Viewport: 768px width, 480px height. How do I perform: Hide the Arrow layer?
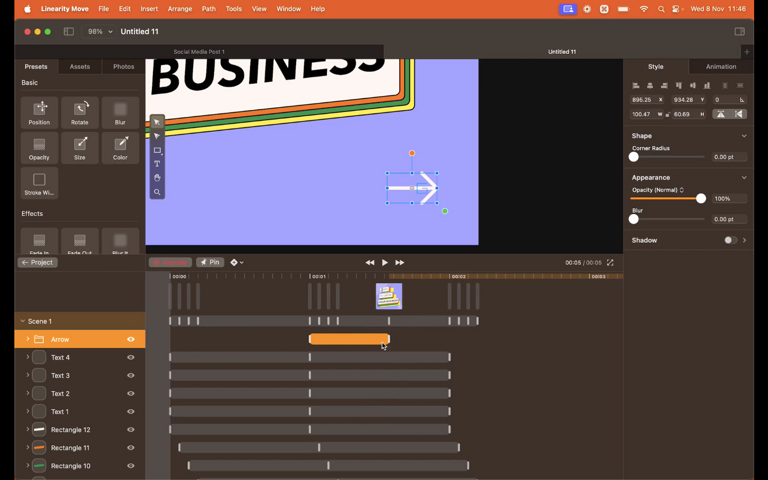point(131,339)
